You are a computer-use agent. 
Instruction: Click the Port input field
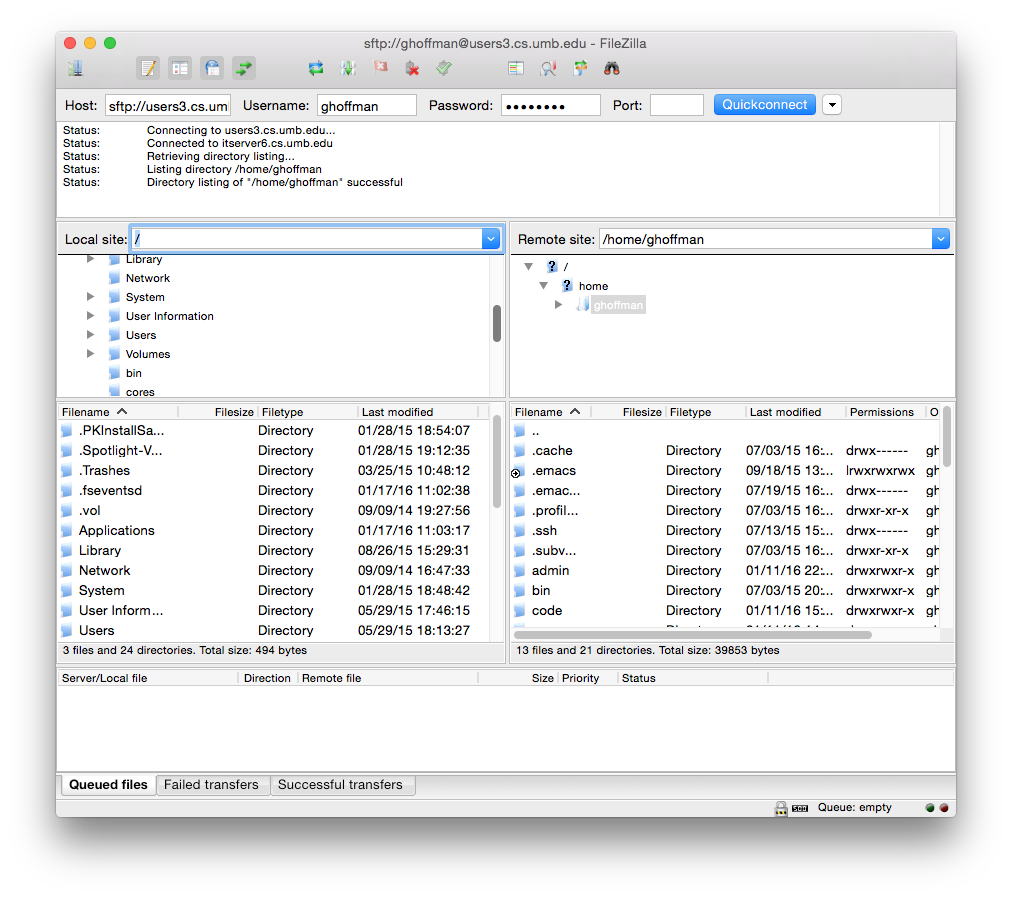(x=676, y=105)
